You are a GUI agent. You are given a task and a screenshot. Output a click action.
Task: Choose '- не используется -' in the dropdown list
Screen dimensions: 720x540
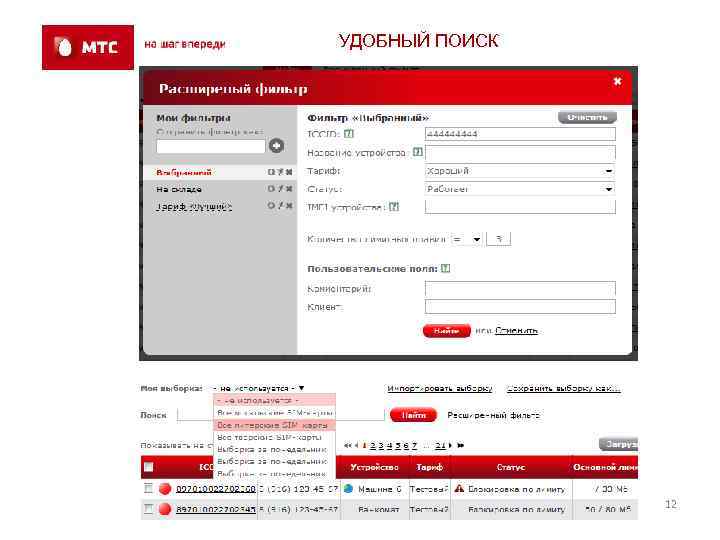pyautogui.click(x=274, y=400)
